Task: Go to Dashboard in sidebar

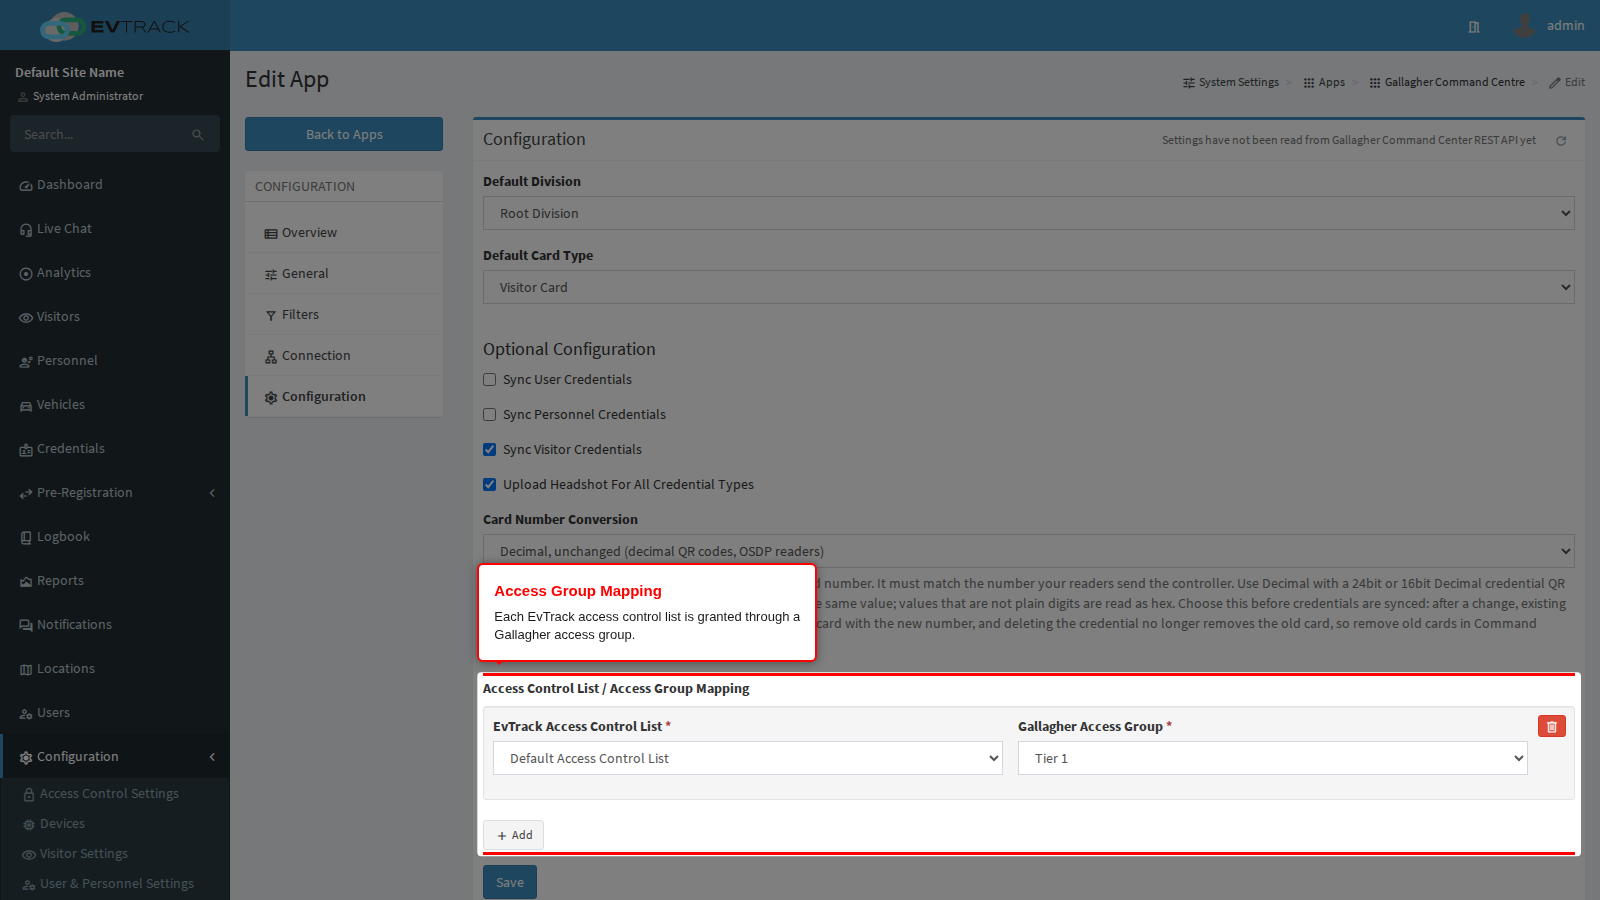Action: pyautogui.click(x=115, y=185)
